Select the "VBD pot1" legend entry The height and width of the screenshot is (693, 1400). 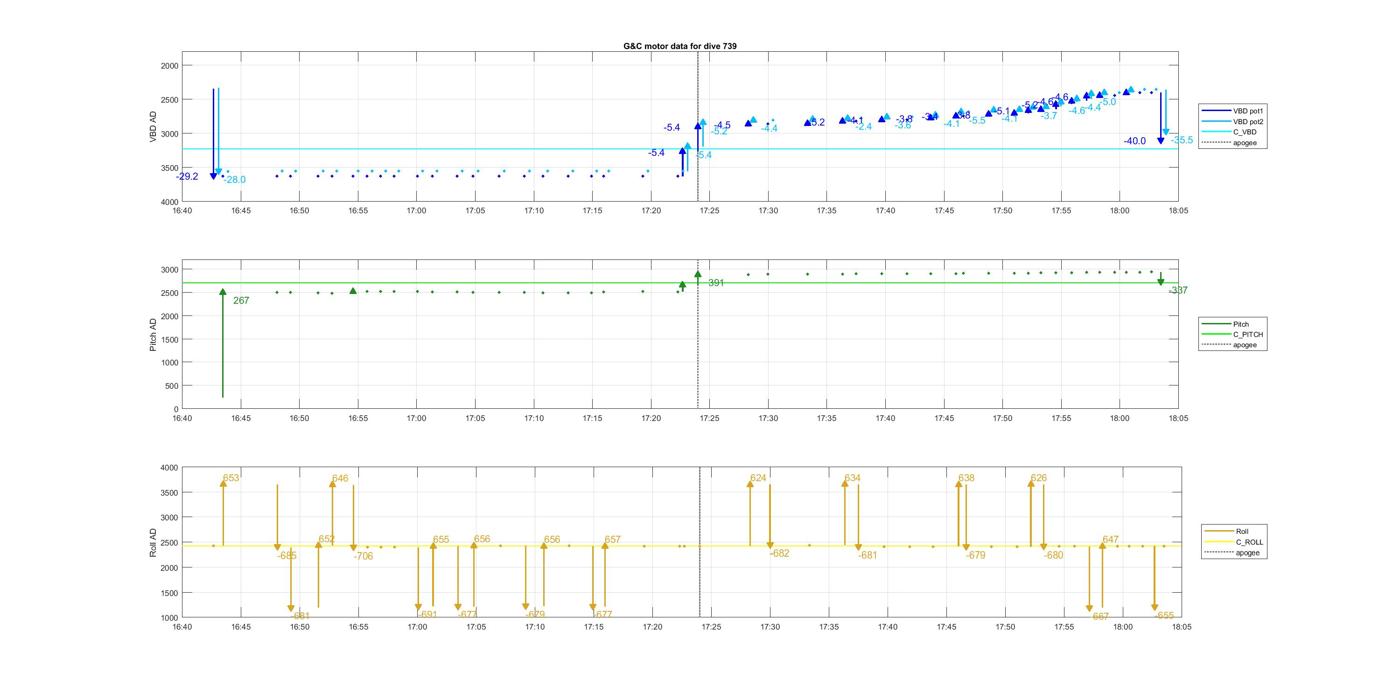pyautogui.click(x=1234, y=112)
